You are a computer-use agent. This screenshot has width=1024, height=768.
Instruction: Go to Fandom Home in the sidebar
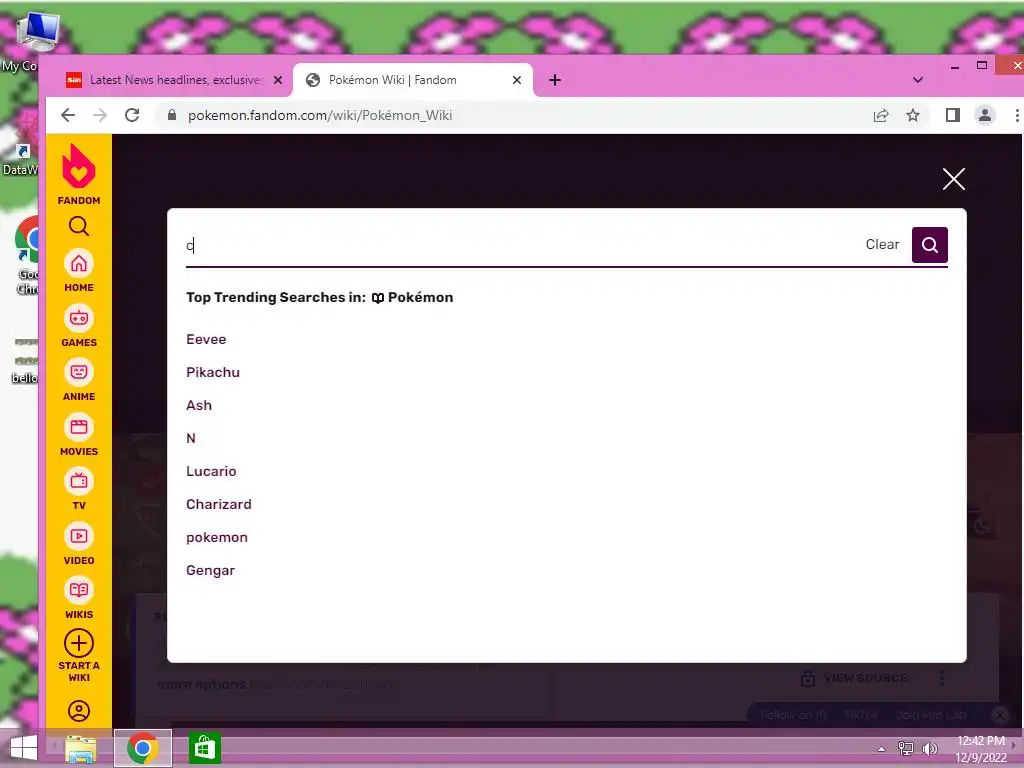click(x=79, y=271)
